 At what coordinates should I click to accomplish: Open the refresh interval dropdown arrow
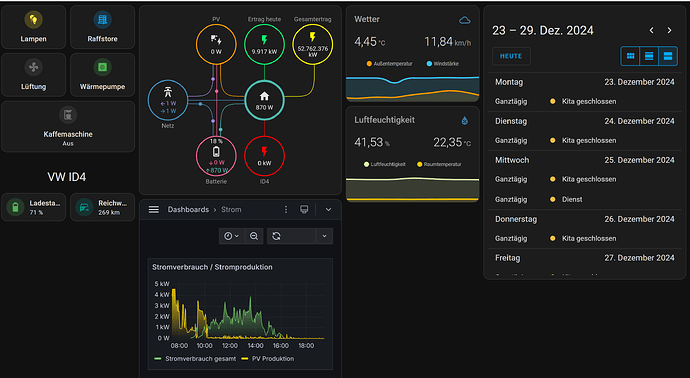[324, 236]
